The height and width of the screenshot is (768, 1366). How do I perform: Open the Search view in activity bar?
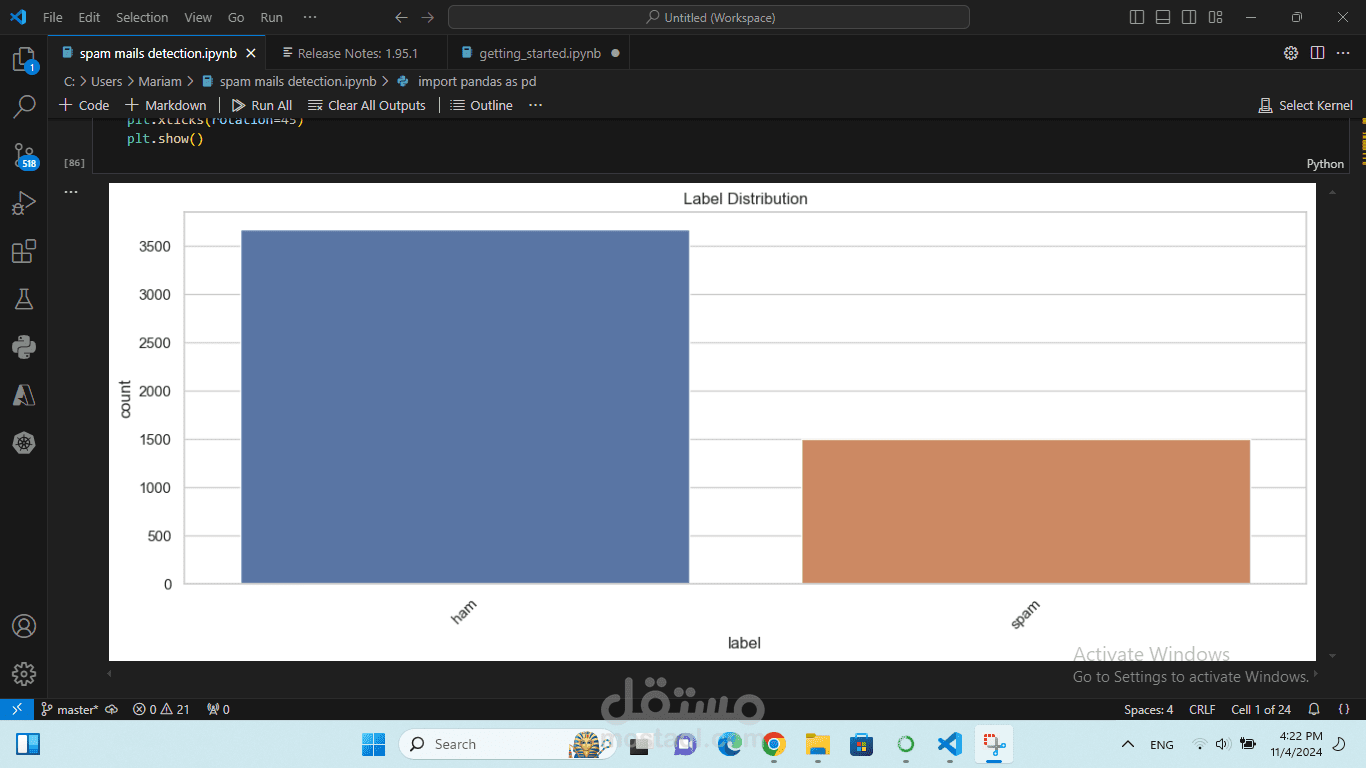[24, 106]
